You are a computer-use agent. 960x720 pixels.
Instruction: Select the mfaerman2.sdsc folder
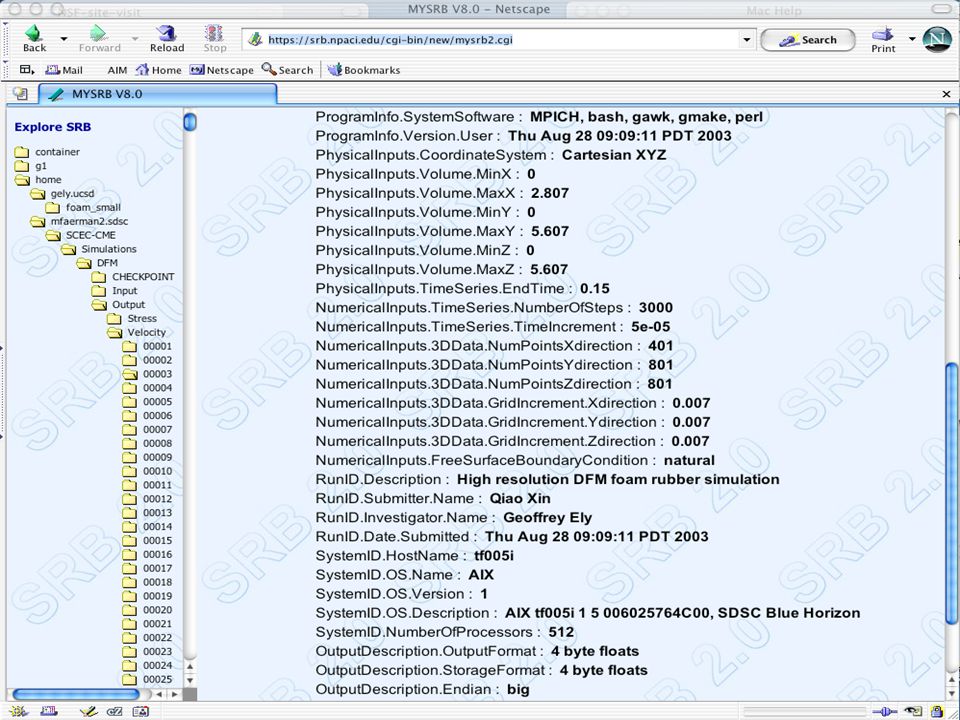click(x=79, y=222)
